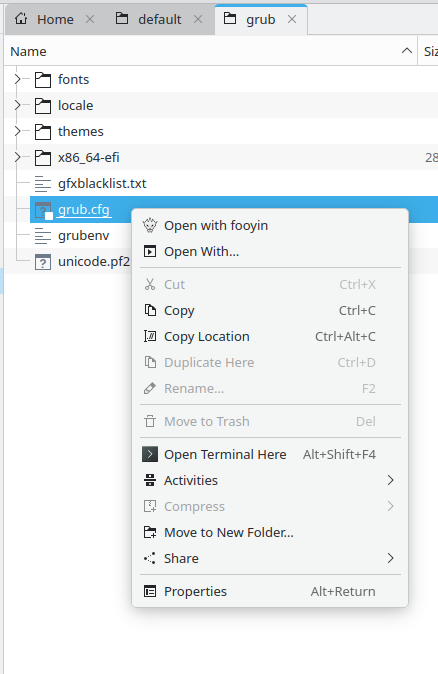The image size is (438, 674).
Task: Open the Share submenu arrow
Action: (x=390, y=558)
